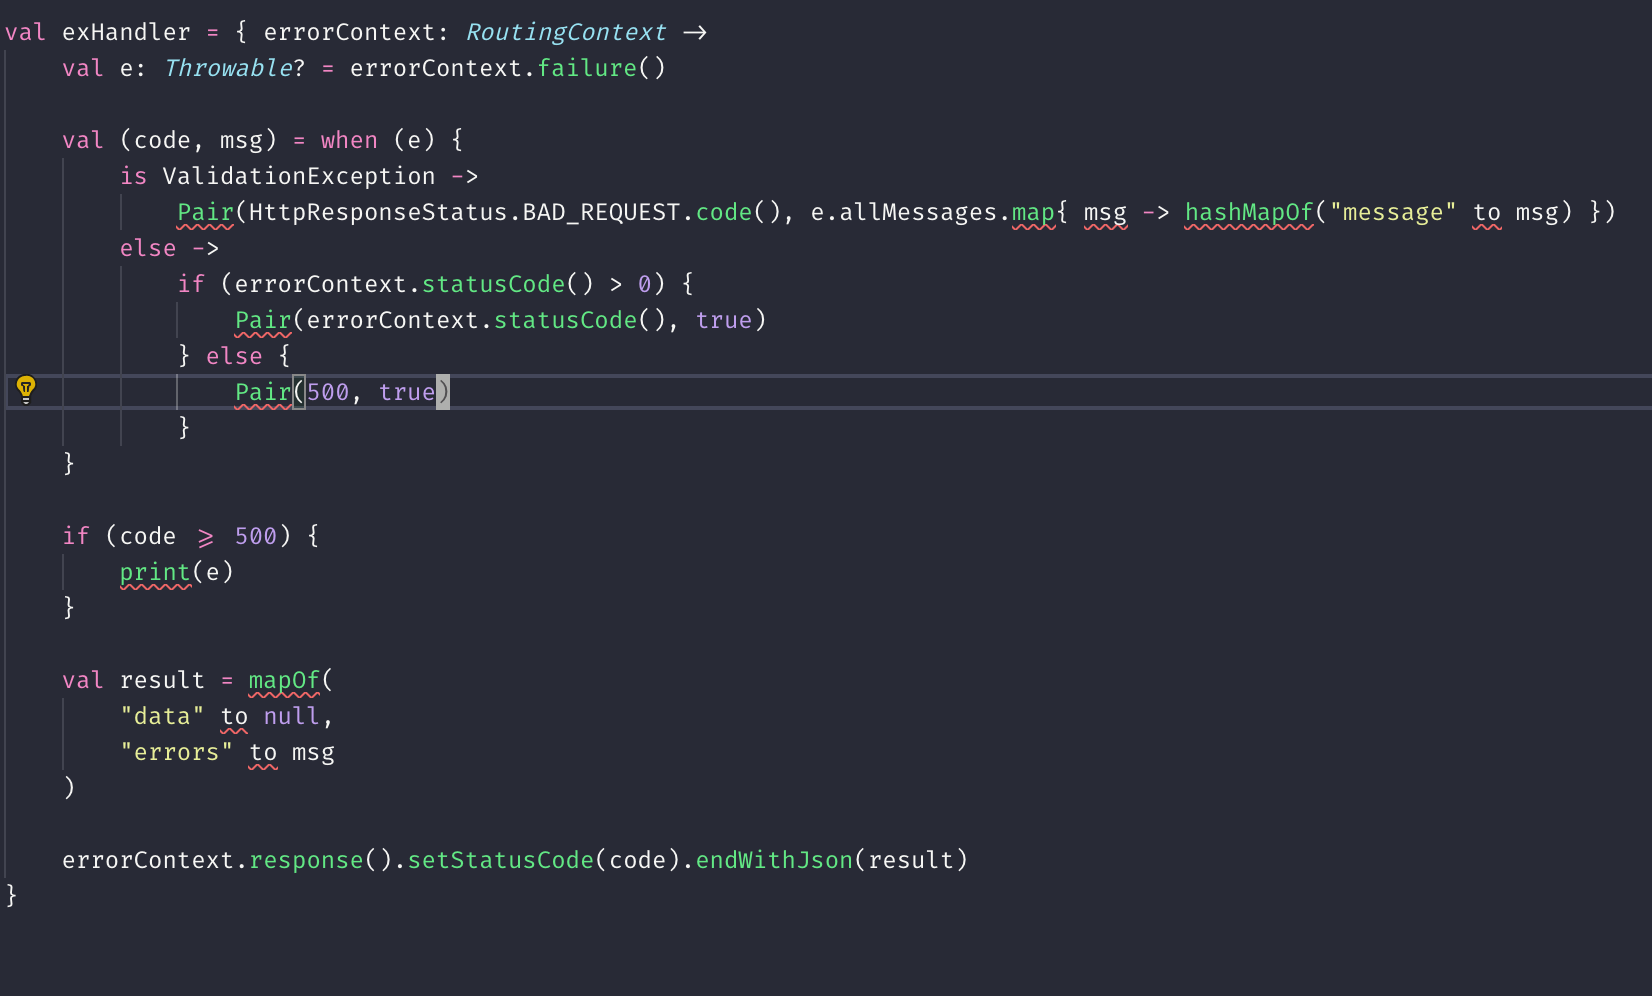The image size is (1652, 996).
Task: Click the 'is' keyword before ValidationException
Action: [x=133, y=176]
